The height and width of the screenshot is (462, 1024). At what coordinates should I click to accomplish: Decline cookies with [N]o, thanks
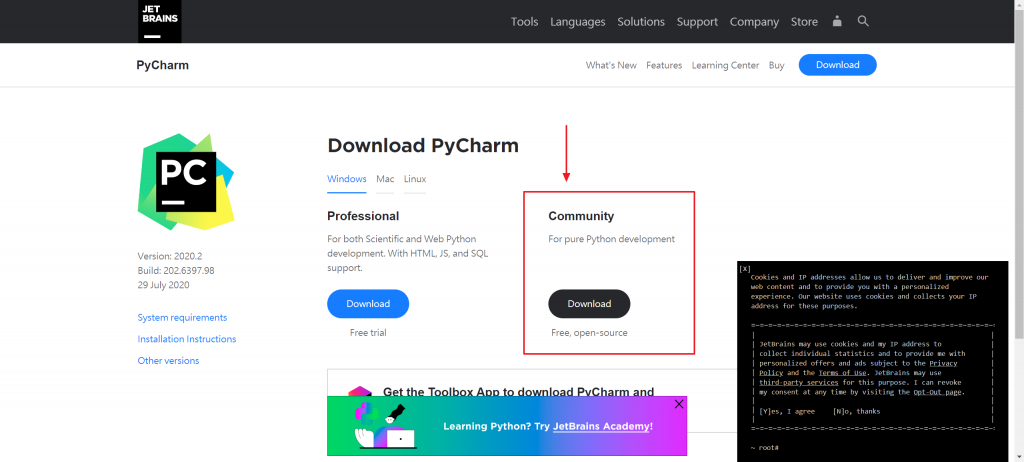click(856, 412)
